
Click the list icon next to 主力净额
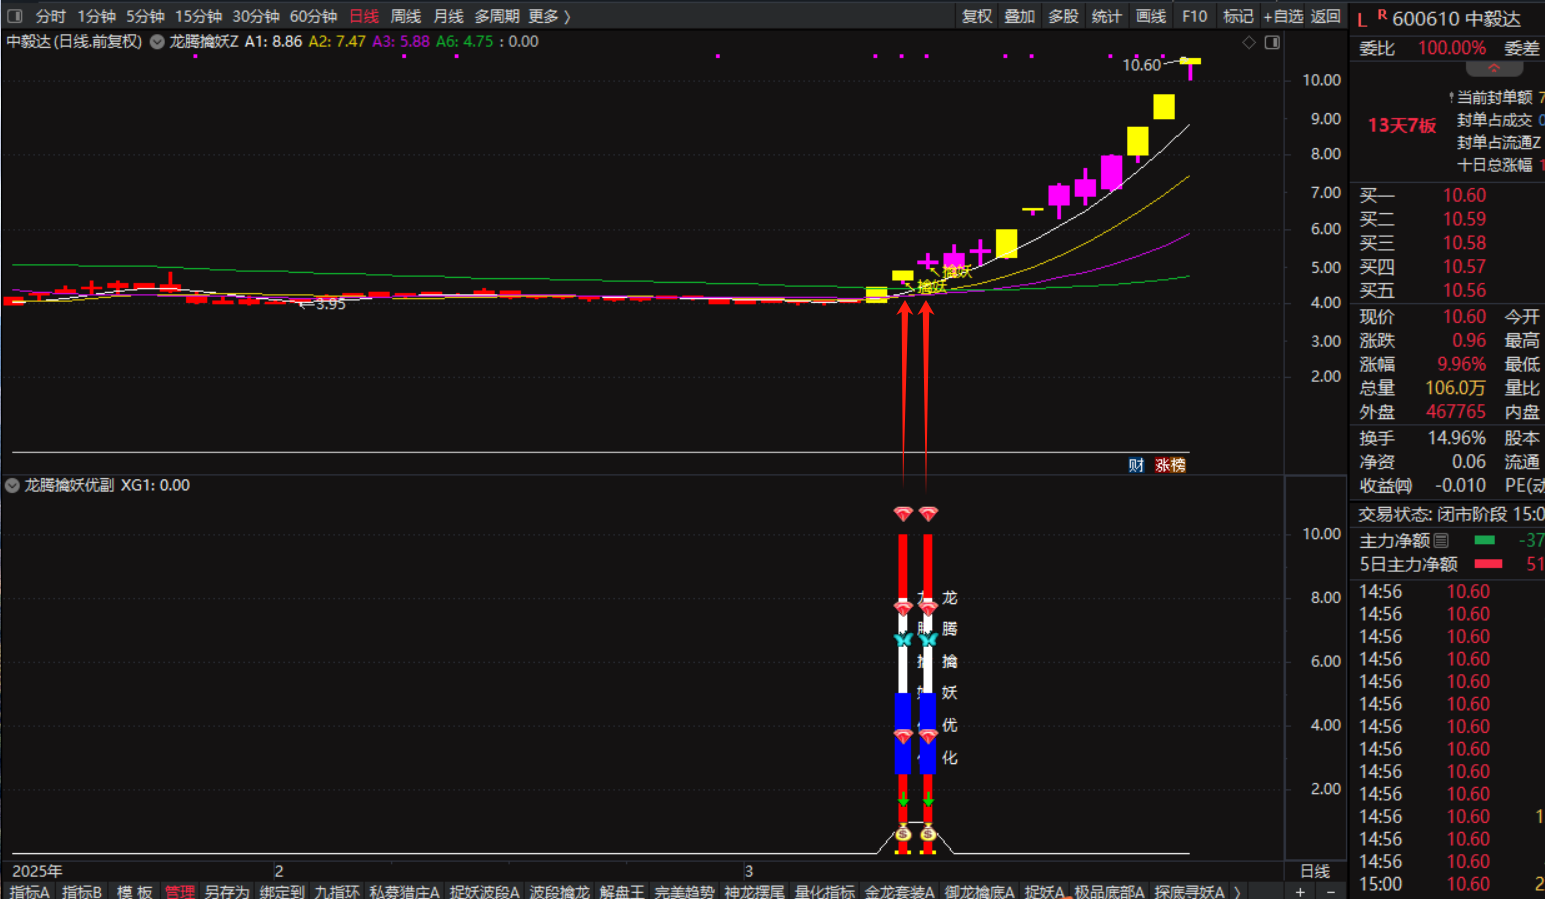point(1441,540)
